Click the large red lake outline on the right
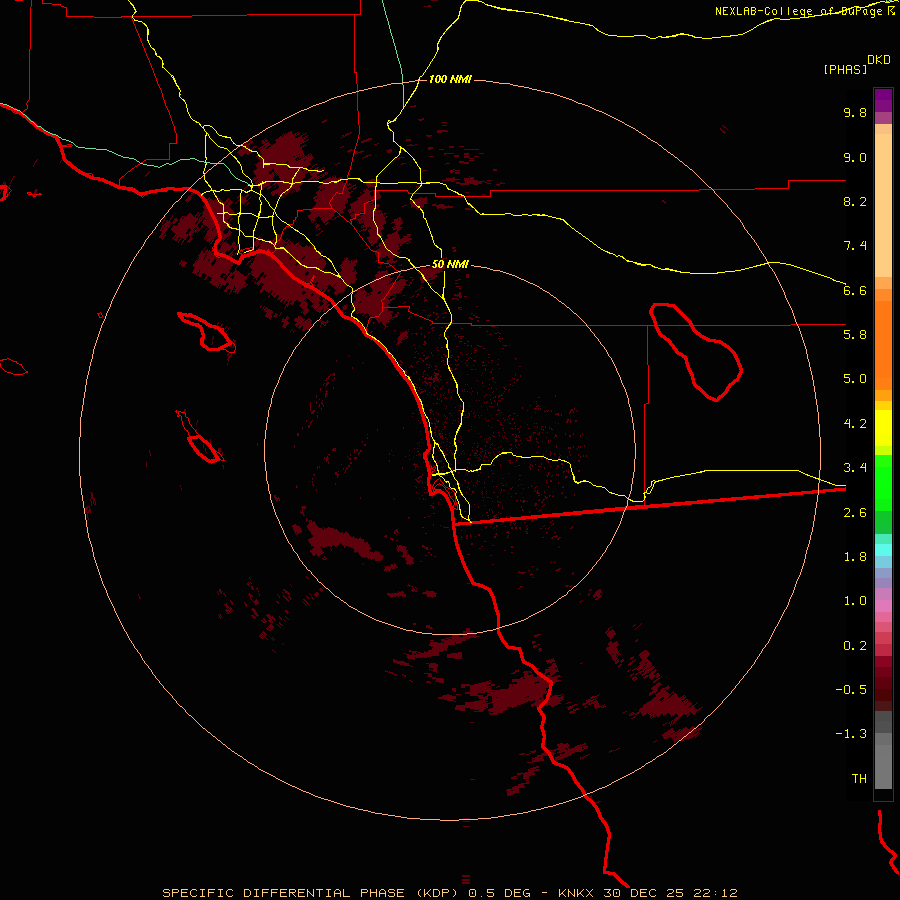 coord(696,352)
